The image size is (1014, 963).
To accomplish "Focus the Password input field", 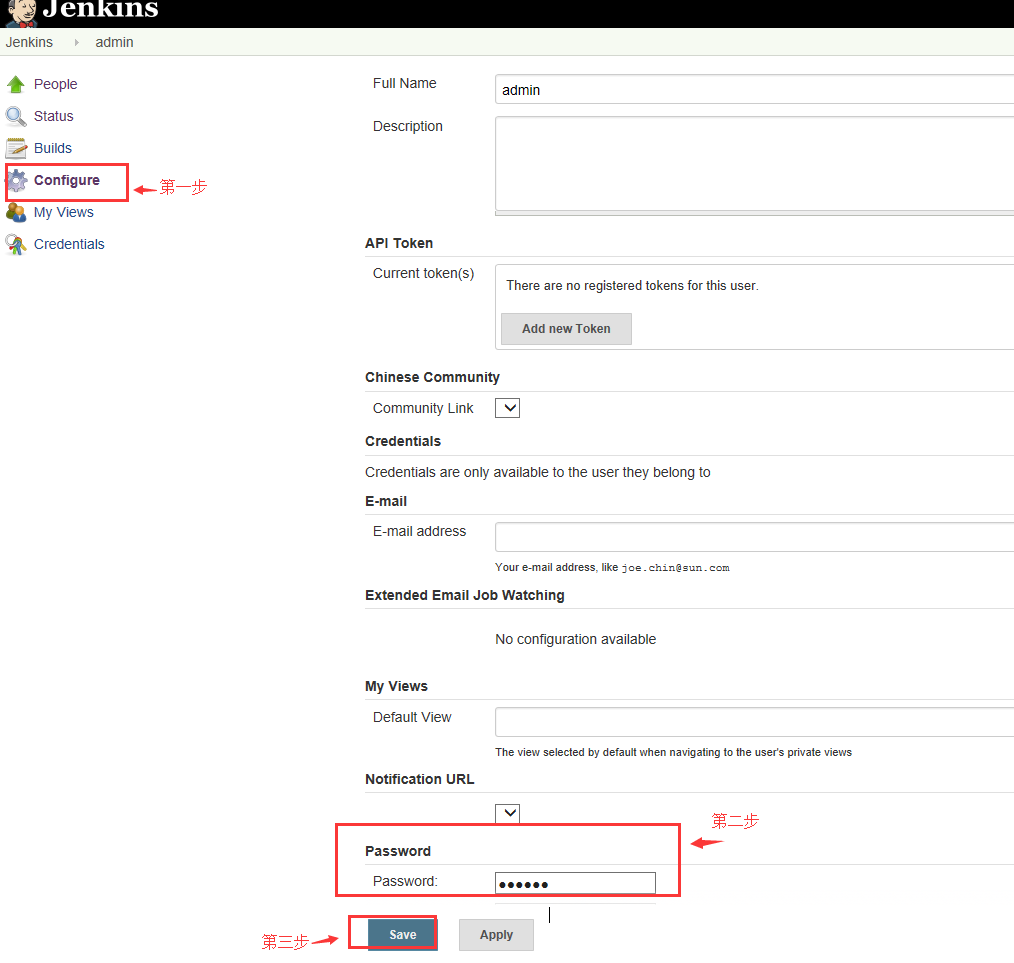I will 575,883.
